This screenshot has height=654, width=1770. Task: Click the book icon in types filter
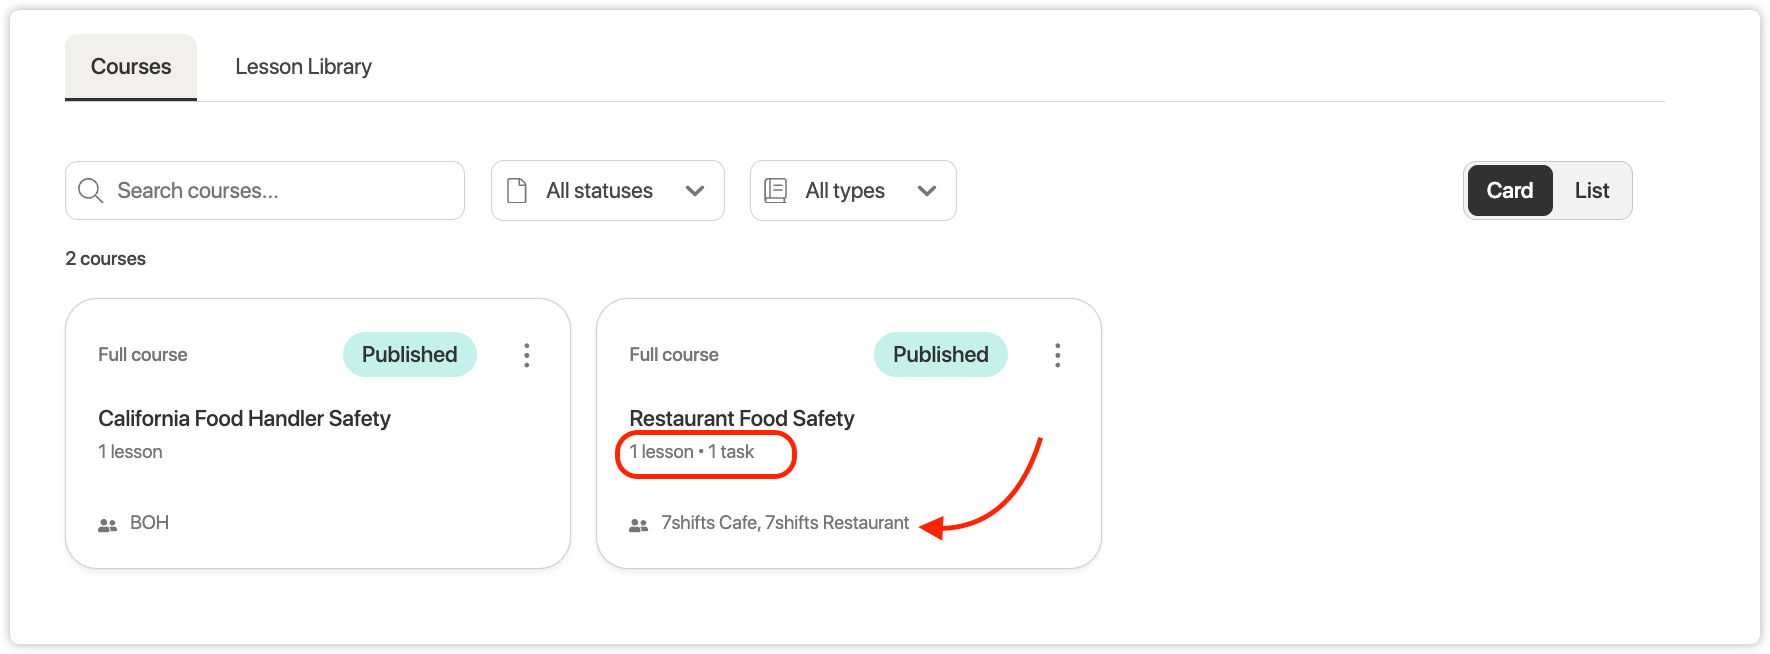(x=775, y=190)
